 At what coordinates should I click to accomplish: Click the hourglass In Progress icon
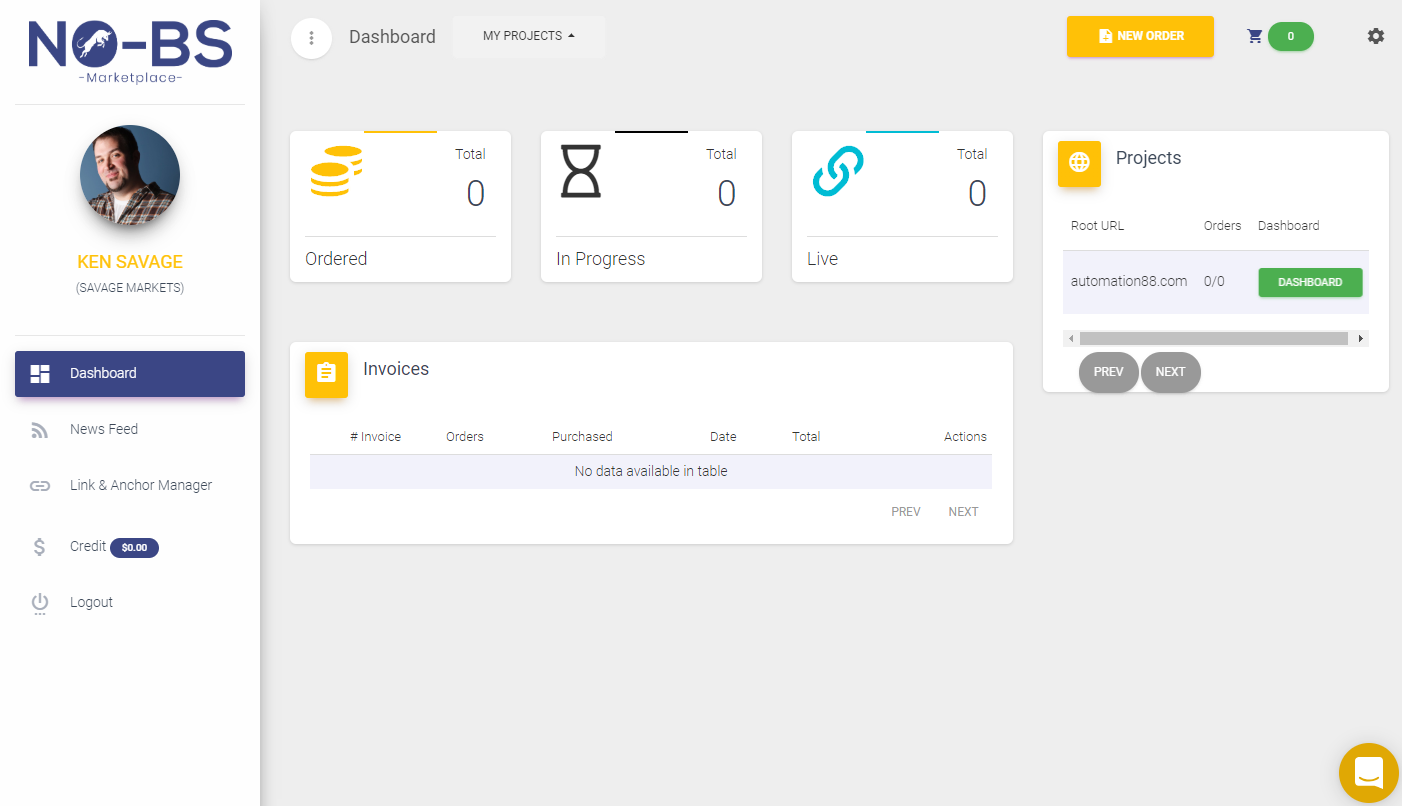coord(581,172)
